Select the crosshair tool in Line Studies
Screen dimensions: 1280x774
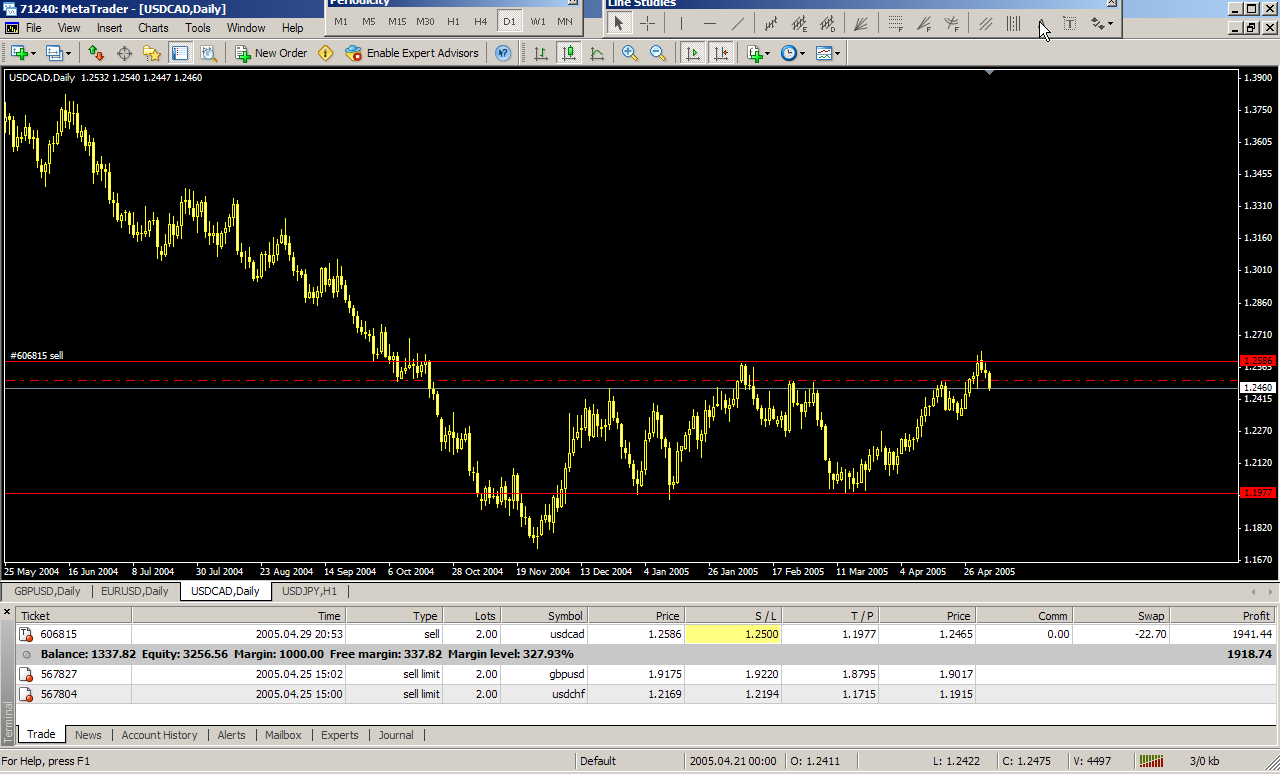(648, 23)
